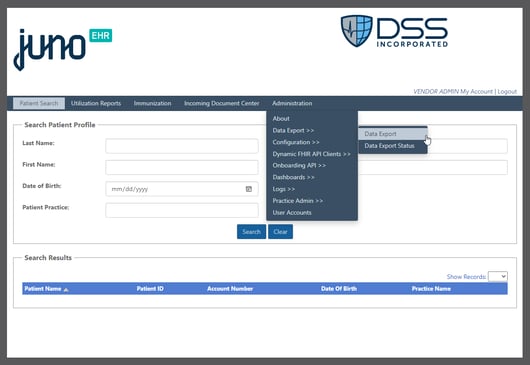Expand the Practice Admin >> submenu
The width and height of the screenshot is (530, 365).
pos(297,201)
